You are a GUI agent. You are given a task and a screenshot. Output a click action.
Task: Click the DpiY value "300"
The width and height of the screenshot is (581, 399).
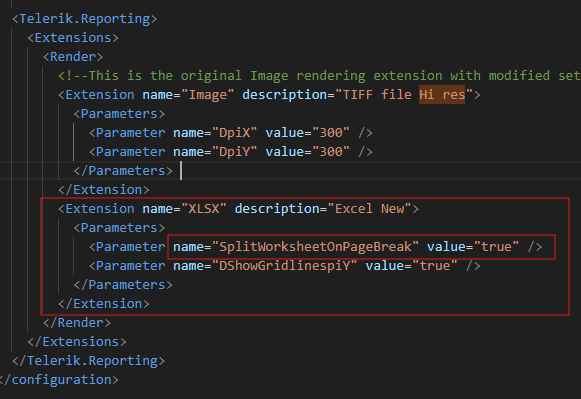331,152
